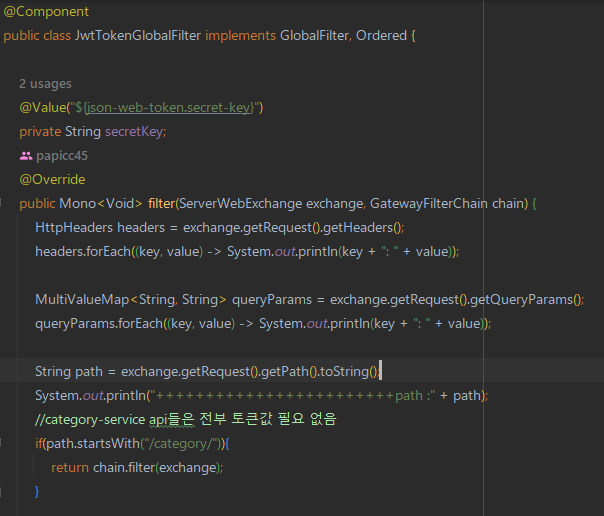Open the papicc45 author hint
Viewport: 604px width, 516px height.
pyautogui.click(x=62, y=156)
